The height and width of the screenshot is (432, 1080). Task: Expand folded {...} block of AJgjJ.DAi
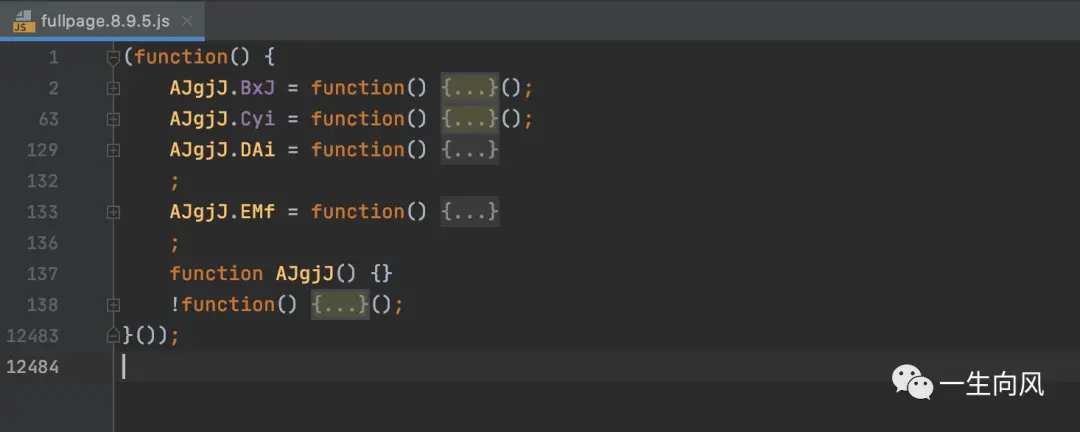coord(470,150)
